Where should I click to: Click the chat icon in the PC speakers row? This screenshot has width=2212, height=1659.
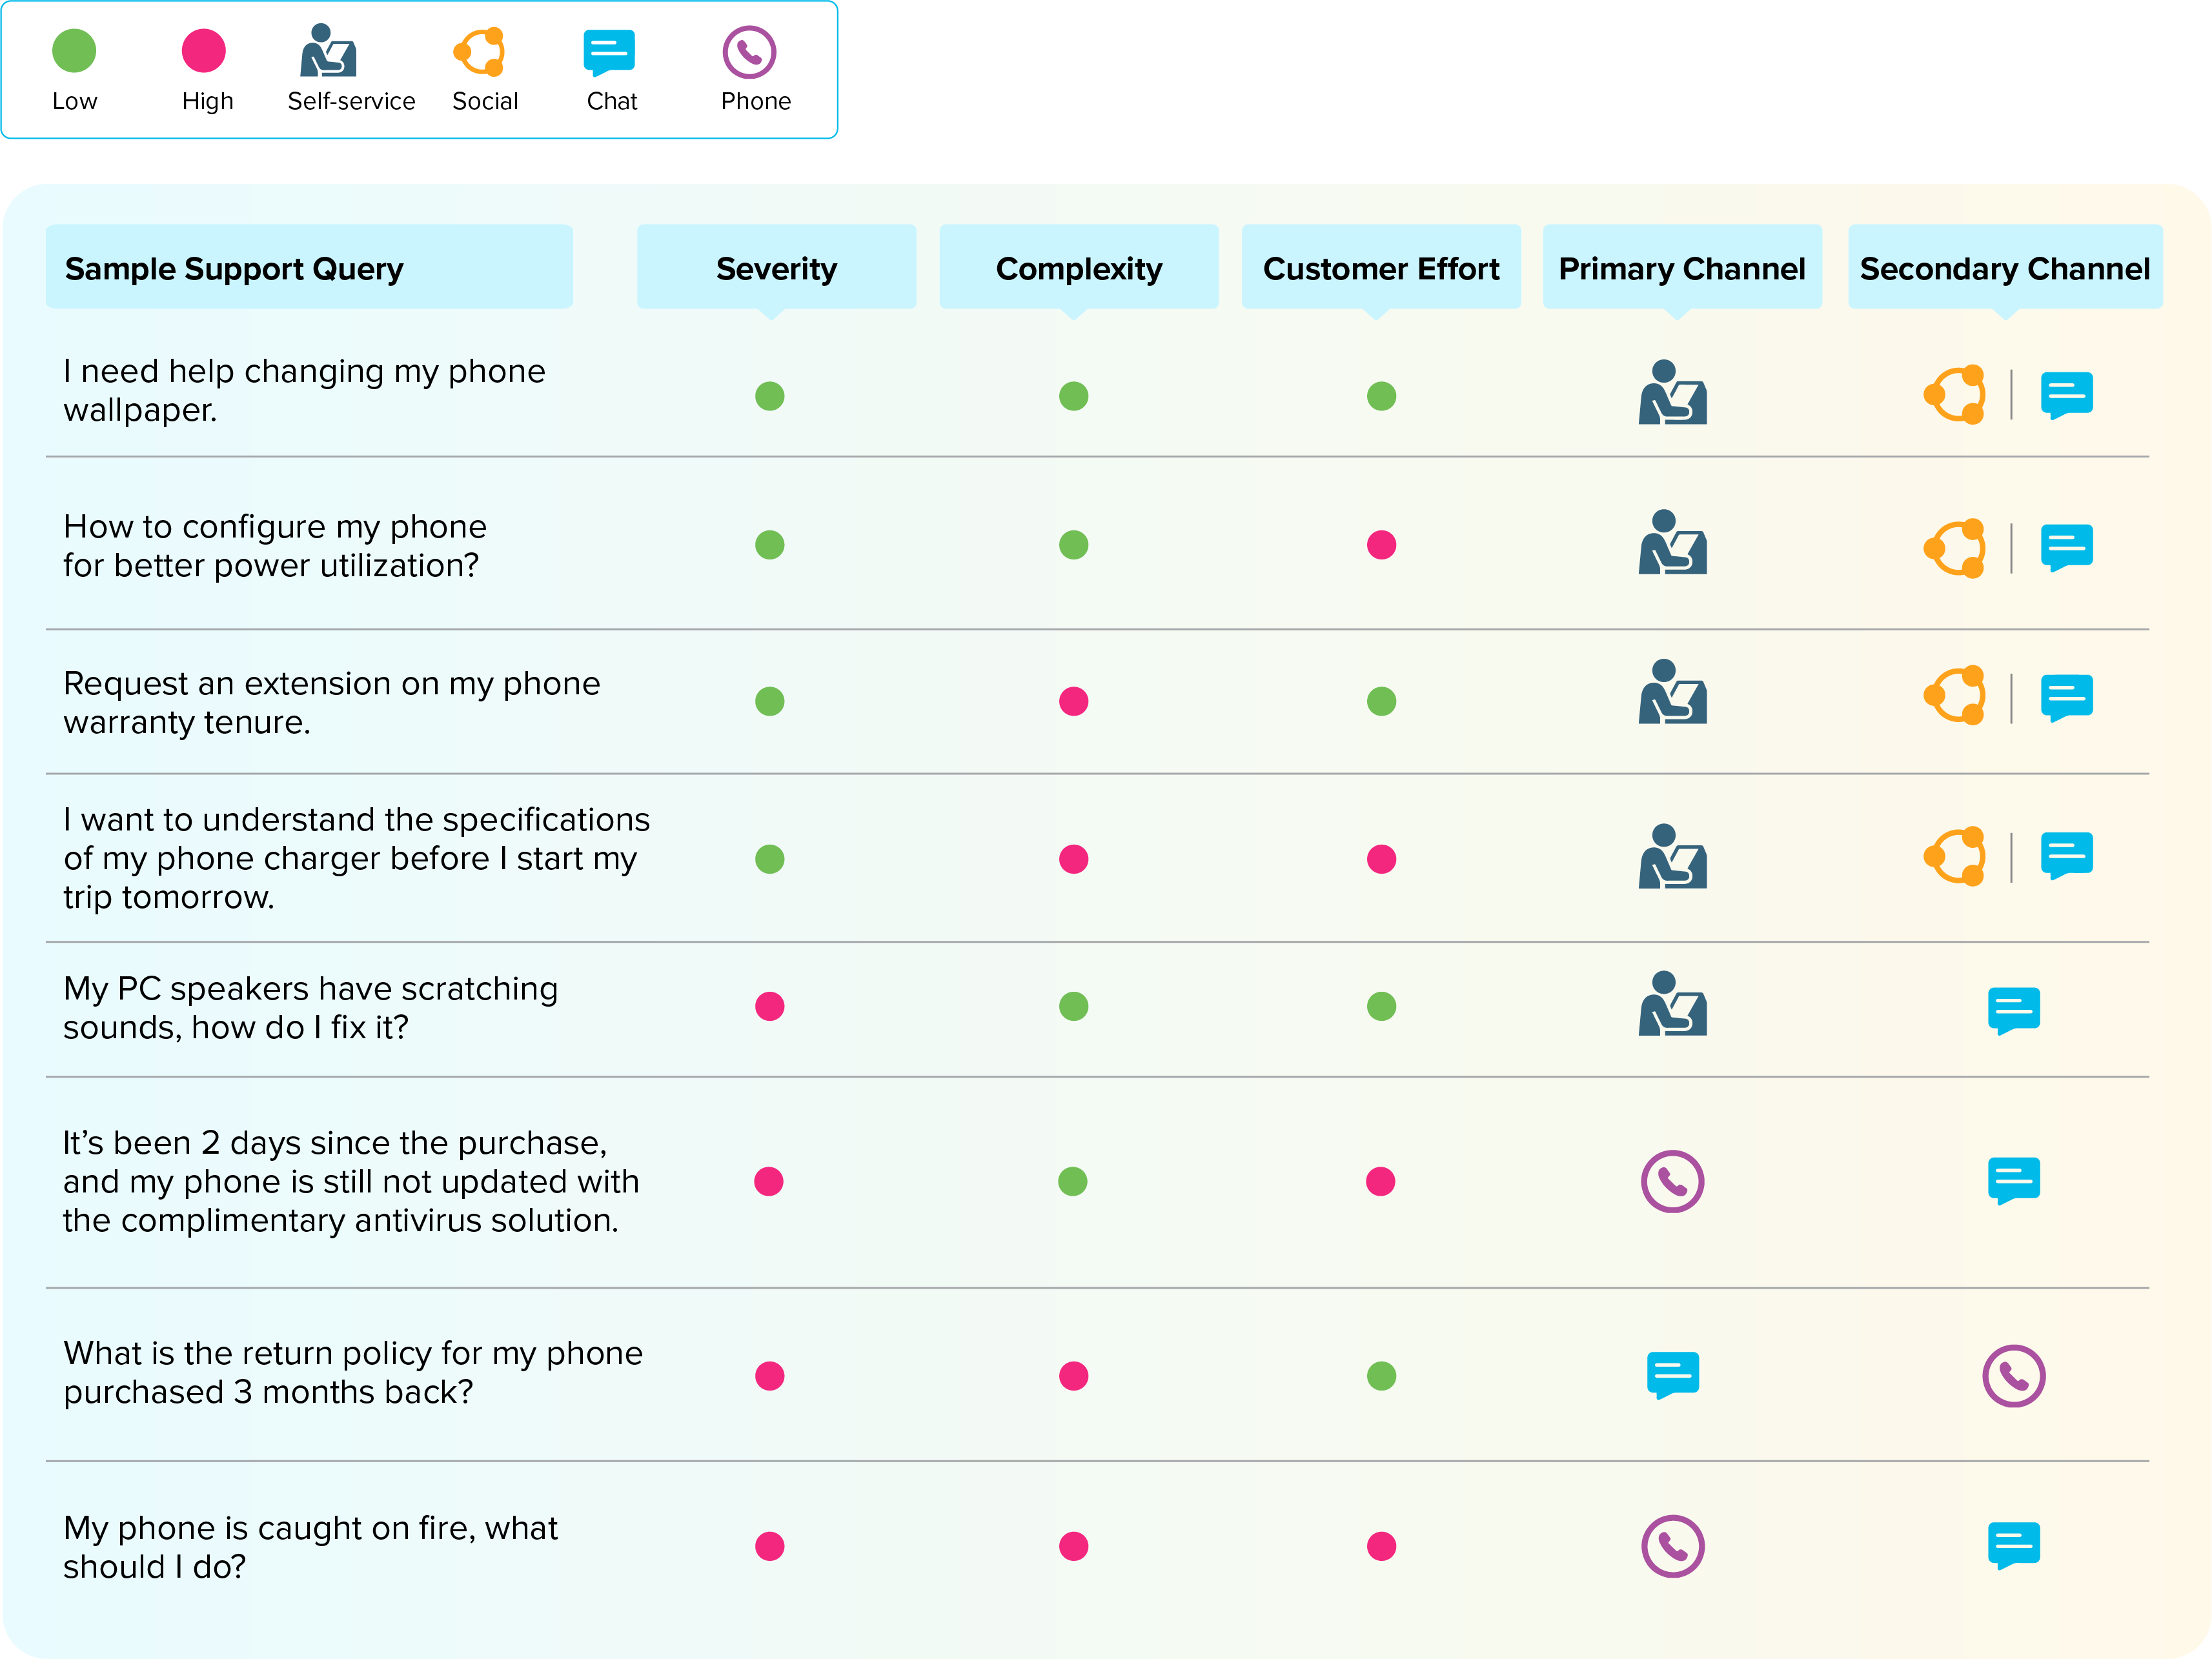[x=2014, y=1011]
